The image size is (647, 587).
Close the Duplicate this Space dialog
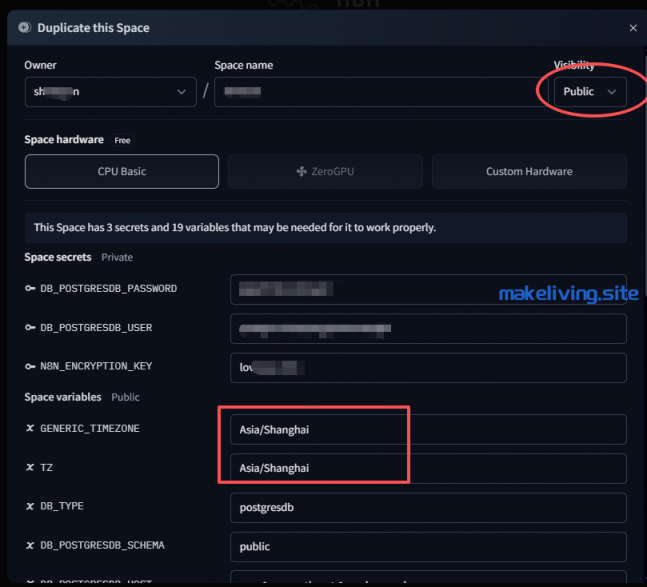(x=632, y=28)
